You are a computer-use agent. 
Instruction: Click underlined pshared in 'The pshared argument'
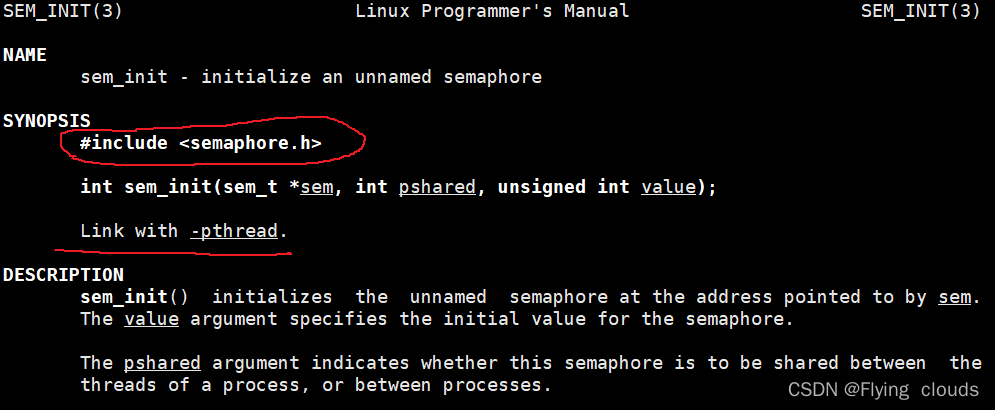click(162, 364)
